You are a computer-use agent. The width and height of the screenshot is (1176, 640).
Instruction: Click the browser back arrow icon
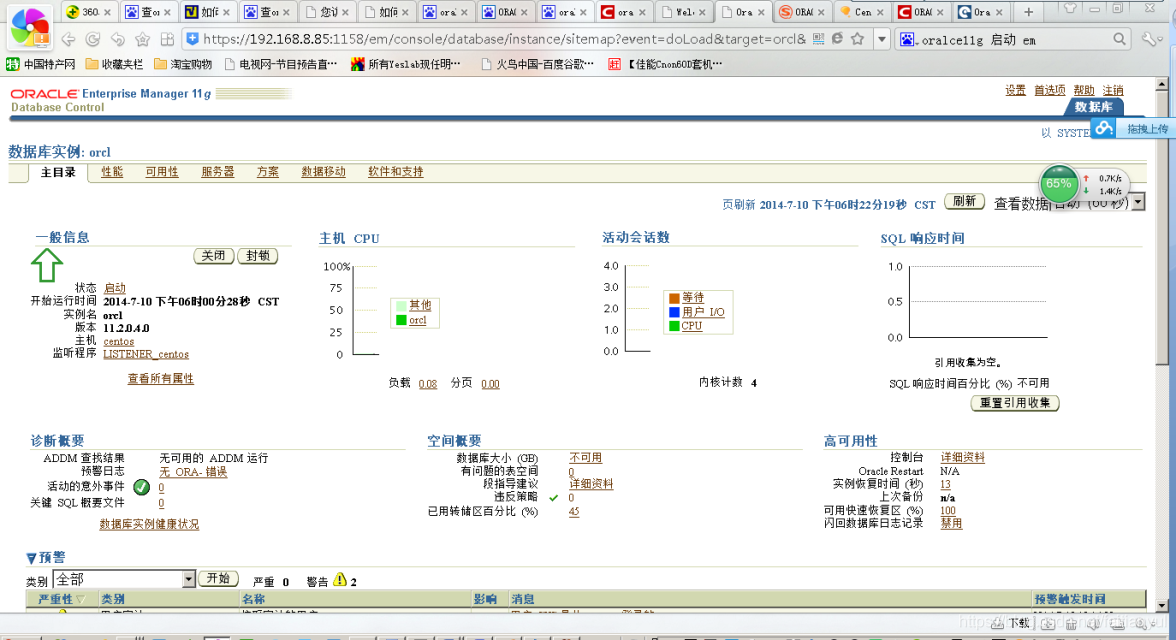click(x=68, y=39)
